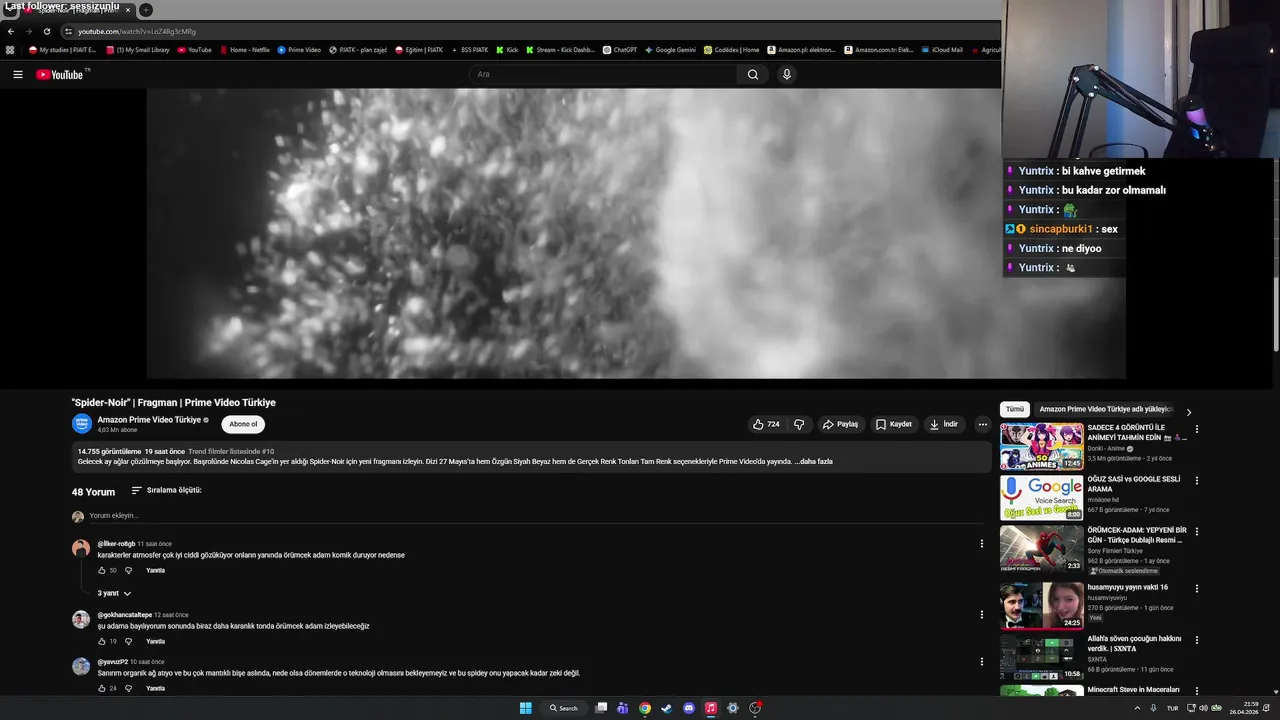
Task: Open the Google Gemini bookmark
Action: point(669,49)
